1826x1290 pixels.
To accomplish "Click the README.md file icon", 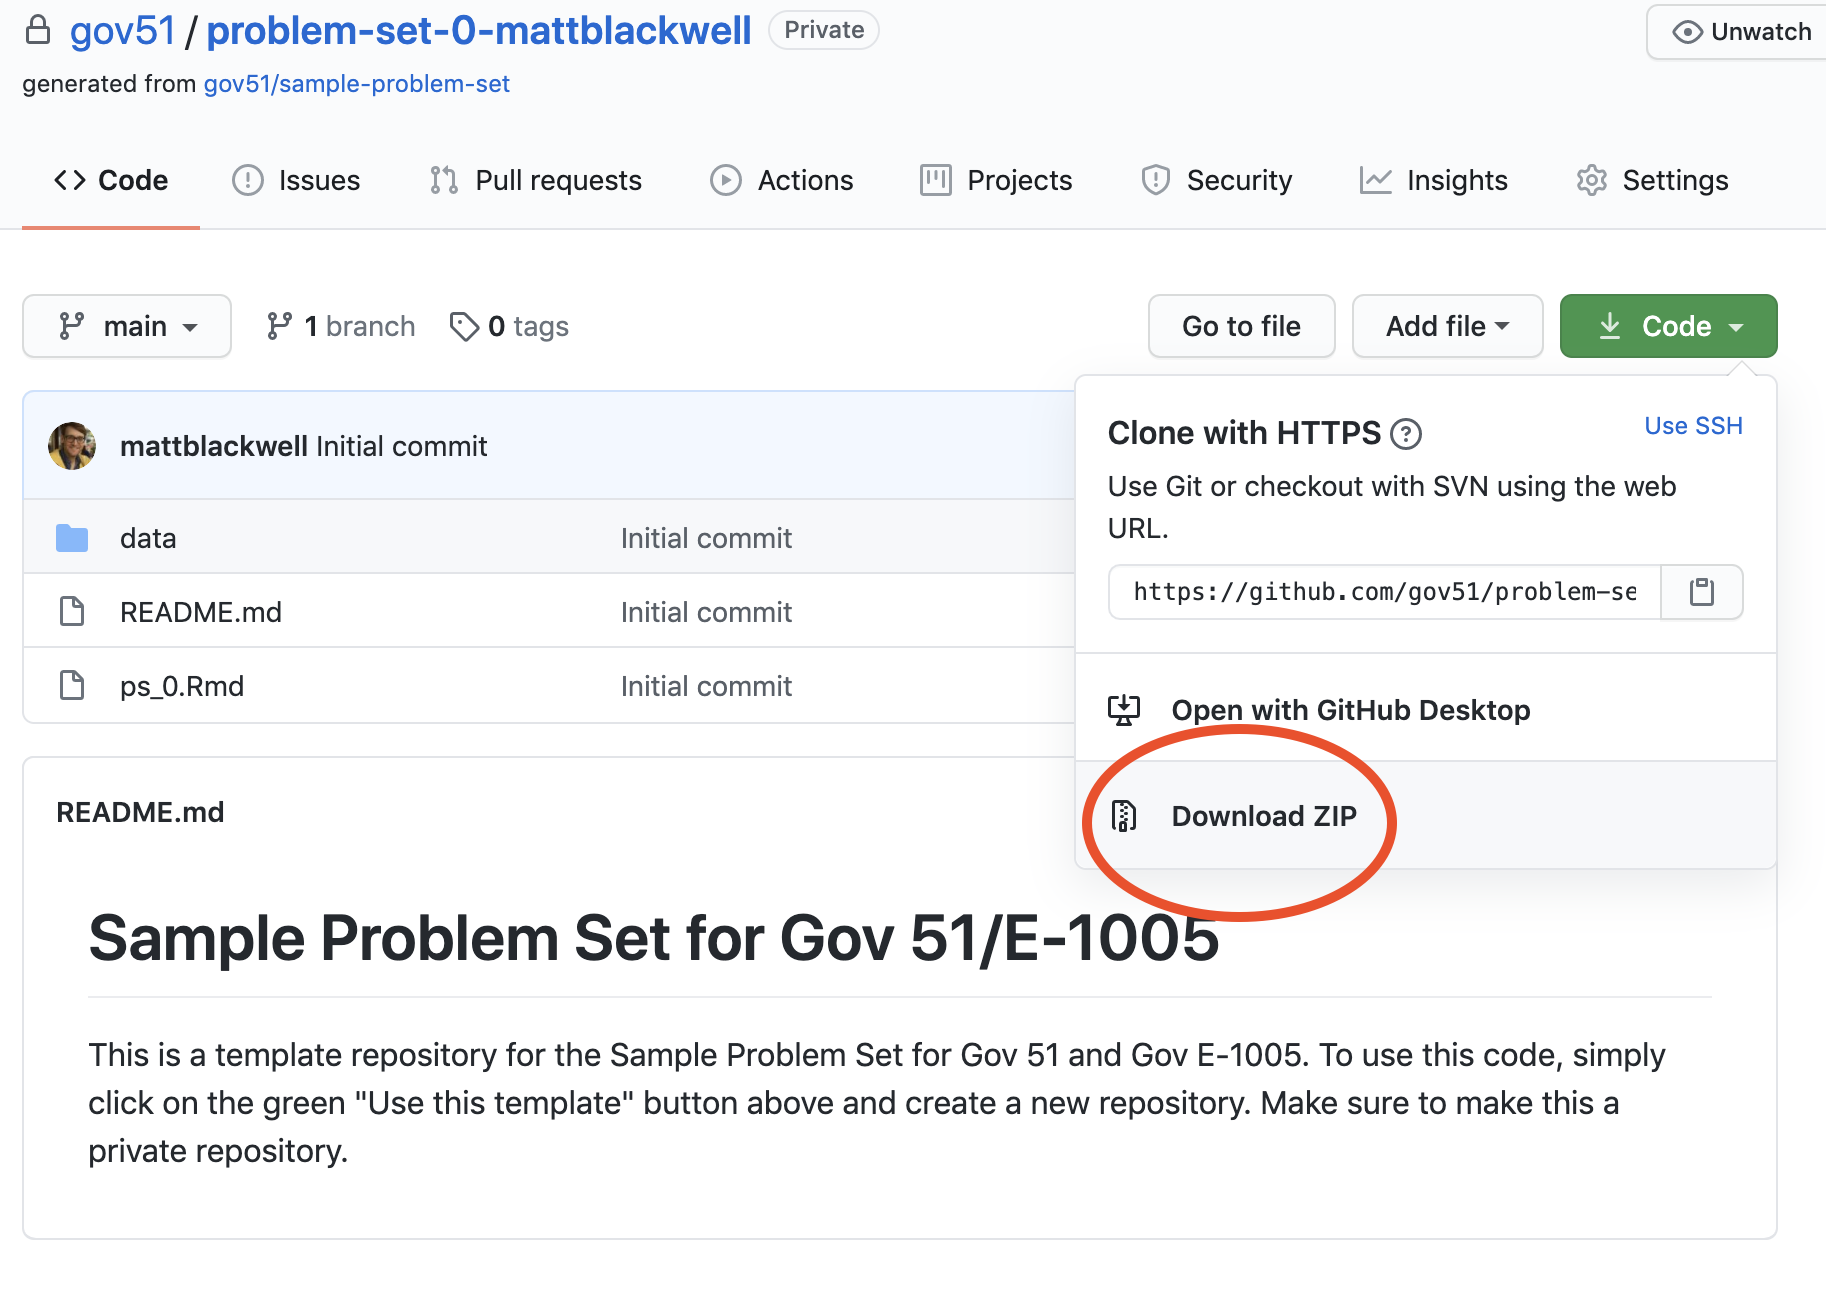I will point(72,611).
